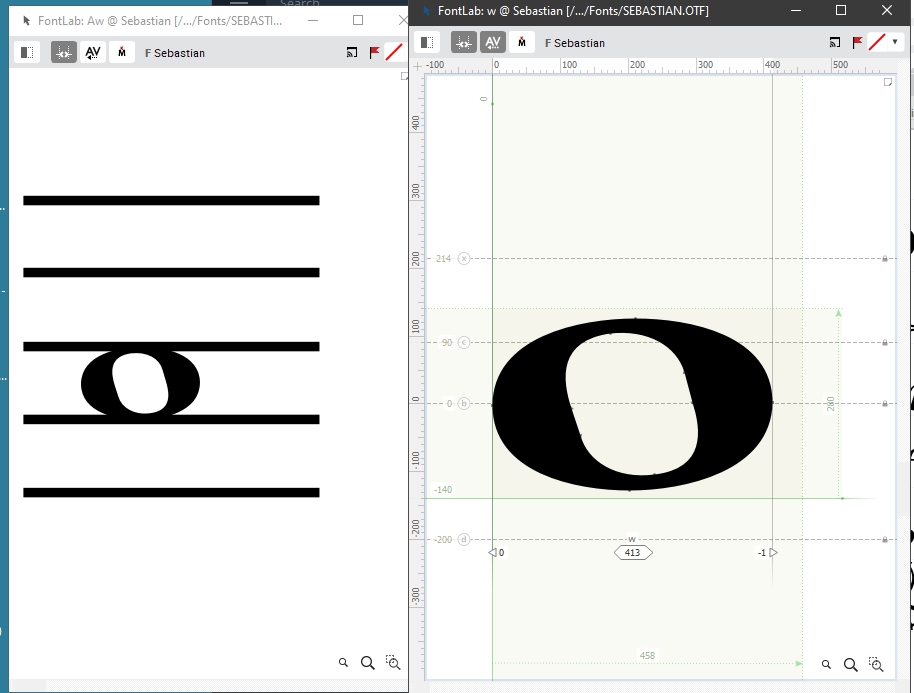Click zoom-to-selection icon in Aw window
This screenshot has width=914, height=693.
point(393,663)
